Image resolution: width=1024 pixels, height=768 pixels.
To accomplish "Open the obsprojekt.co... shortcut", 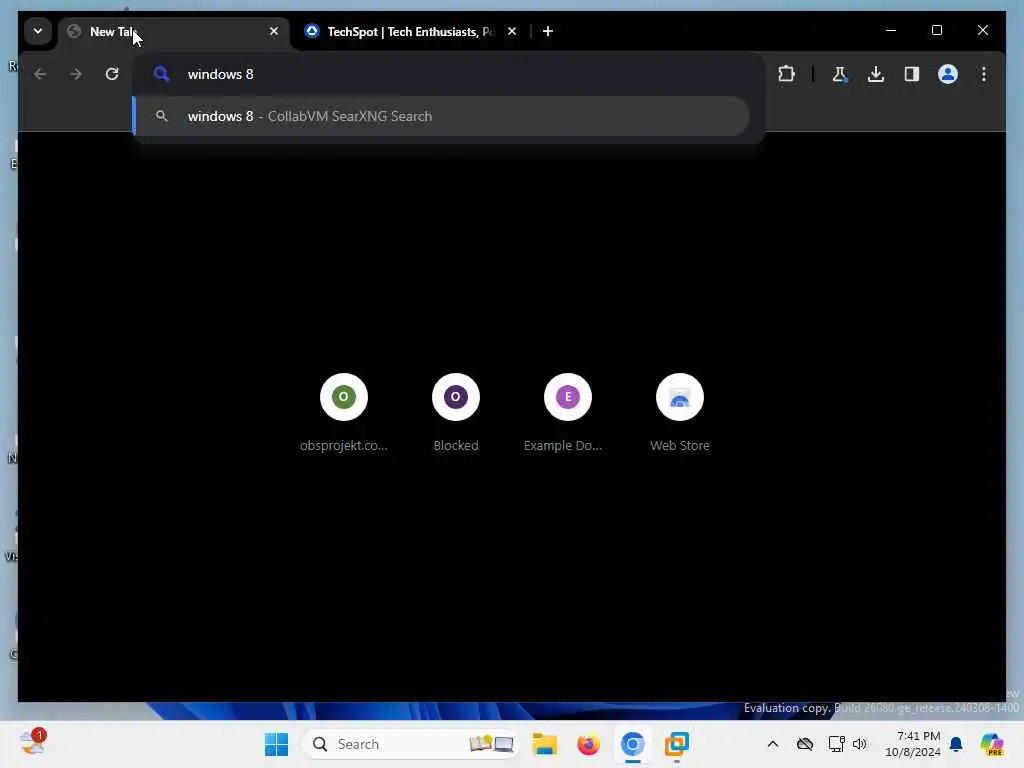I will point(344,413).
